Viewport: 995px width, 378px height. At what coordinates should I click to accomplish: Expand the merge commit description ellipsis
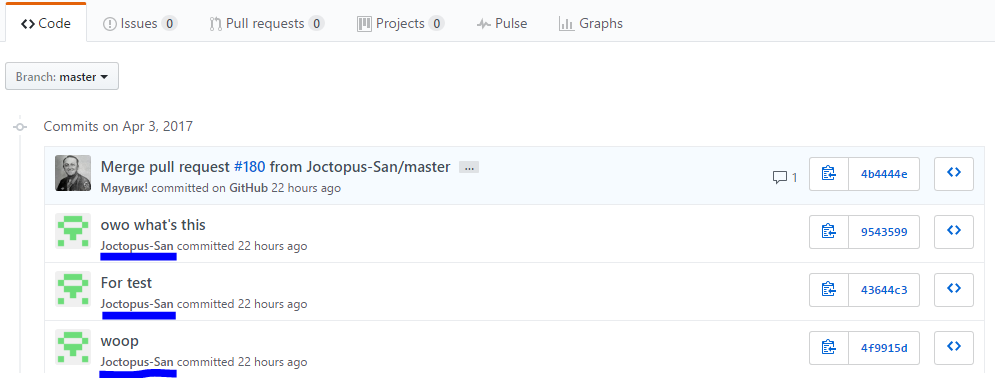tap(469, 167)
